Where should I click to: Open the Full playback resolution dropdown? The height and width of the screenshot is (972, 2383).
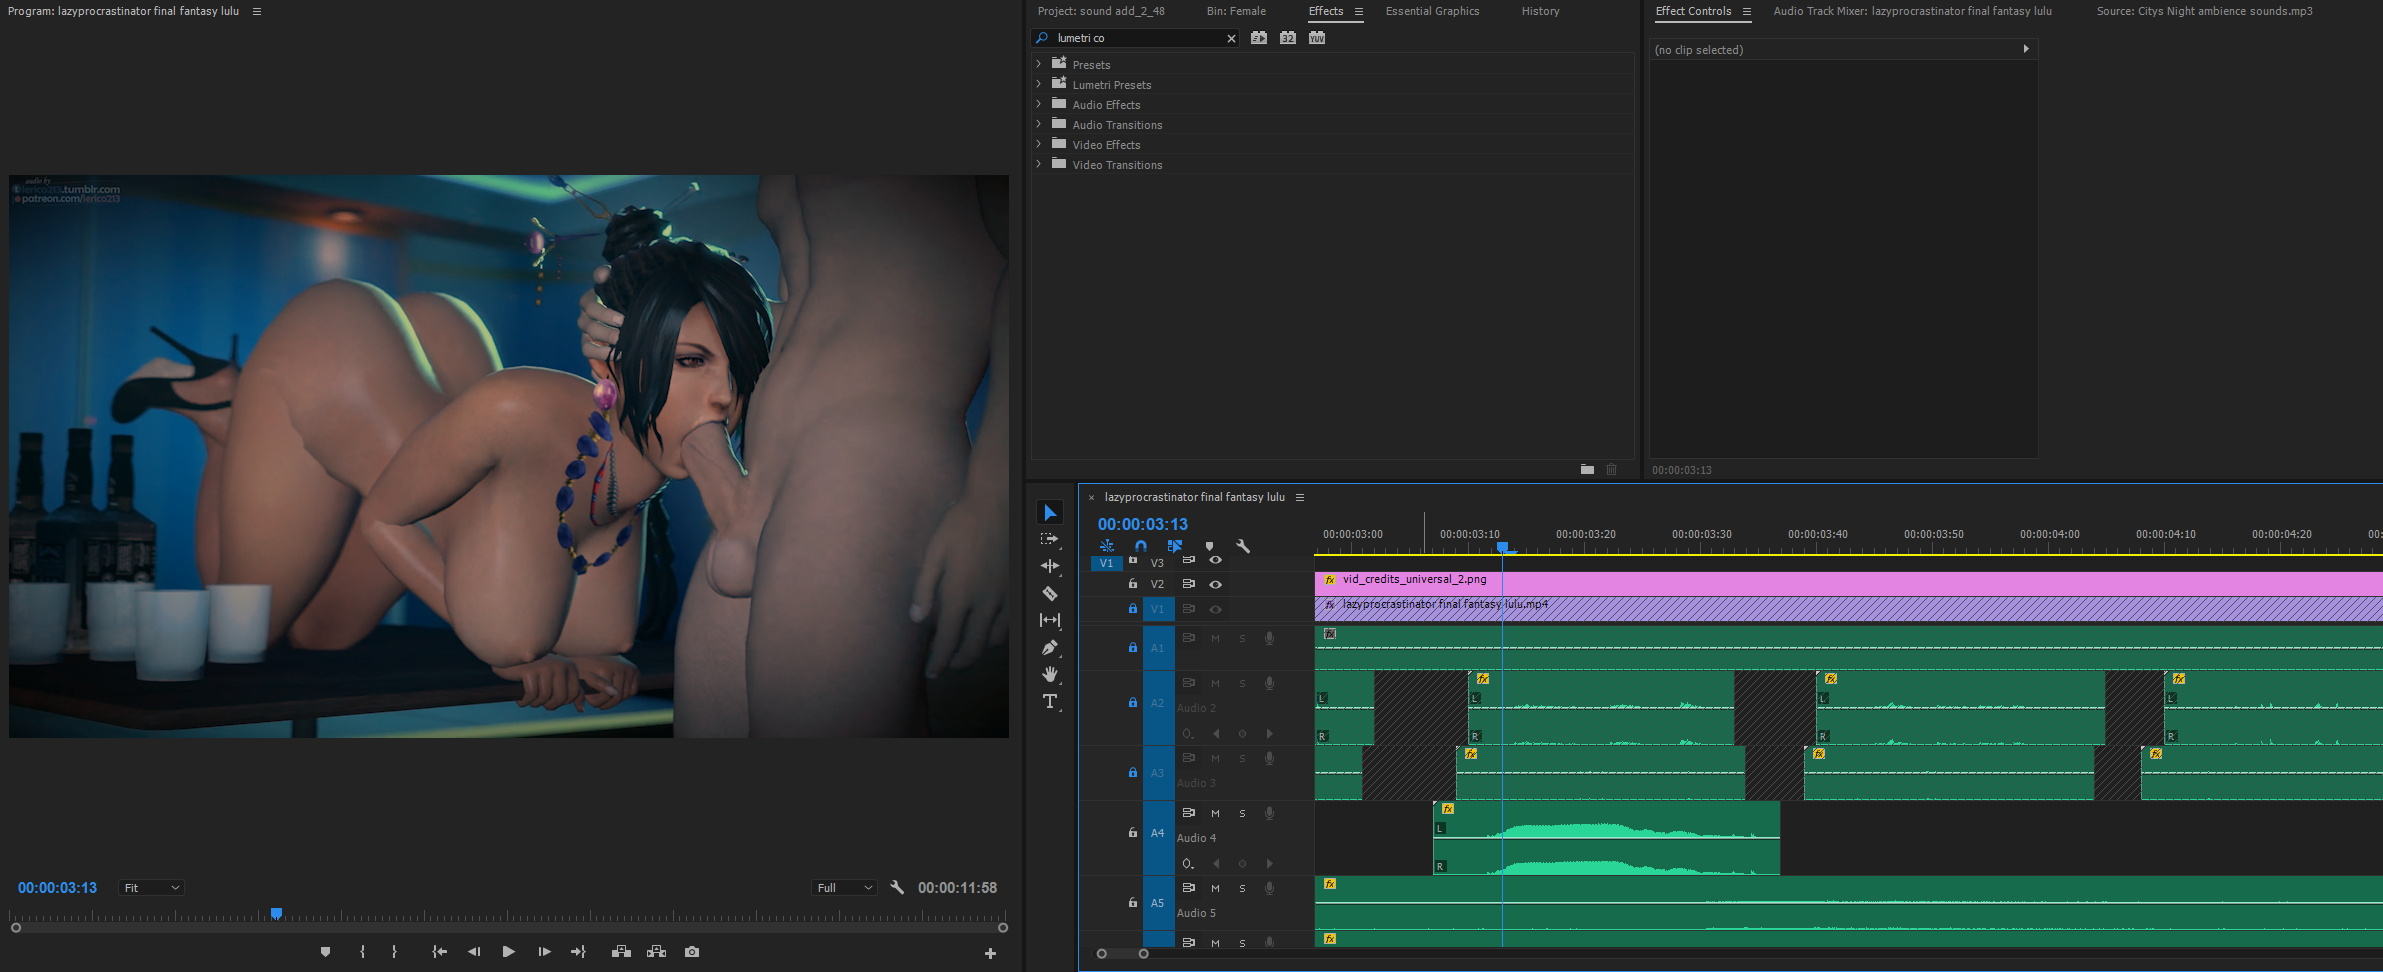coord(845,888)
